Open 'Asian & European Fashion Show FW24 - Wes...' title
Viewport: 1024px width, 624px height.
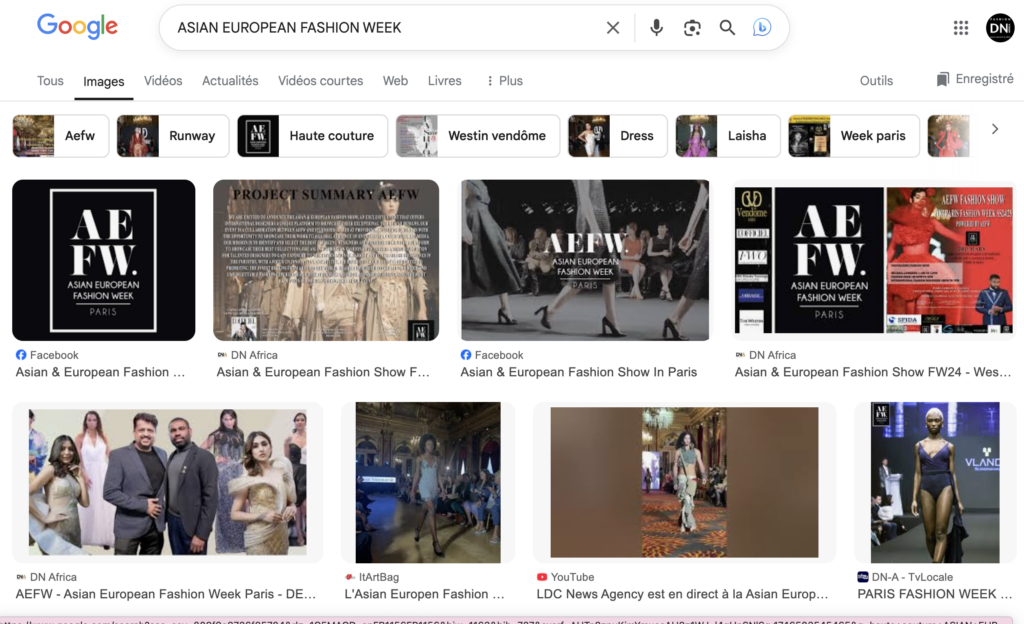[x=874, y=372]
